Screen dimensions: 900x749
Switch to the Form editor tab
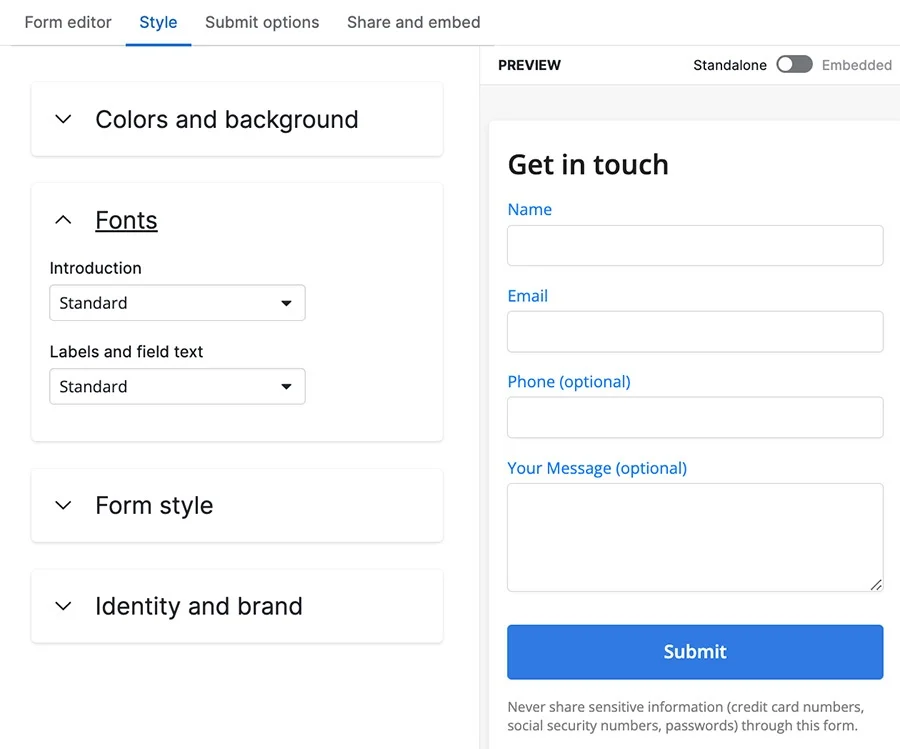pyautogui.click(x=68, y=22)
